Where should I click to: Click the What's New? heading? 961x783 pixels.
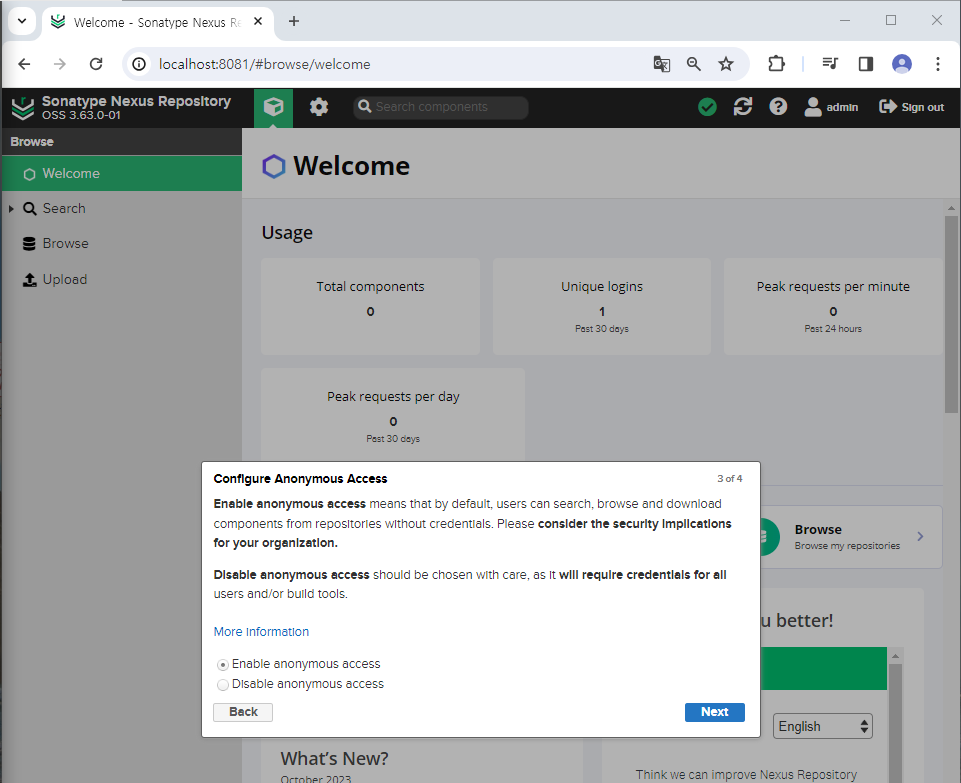pos(335,758)
